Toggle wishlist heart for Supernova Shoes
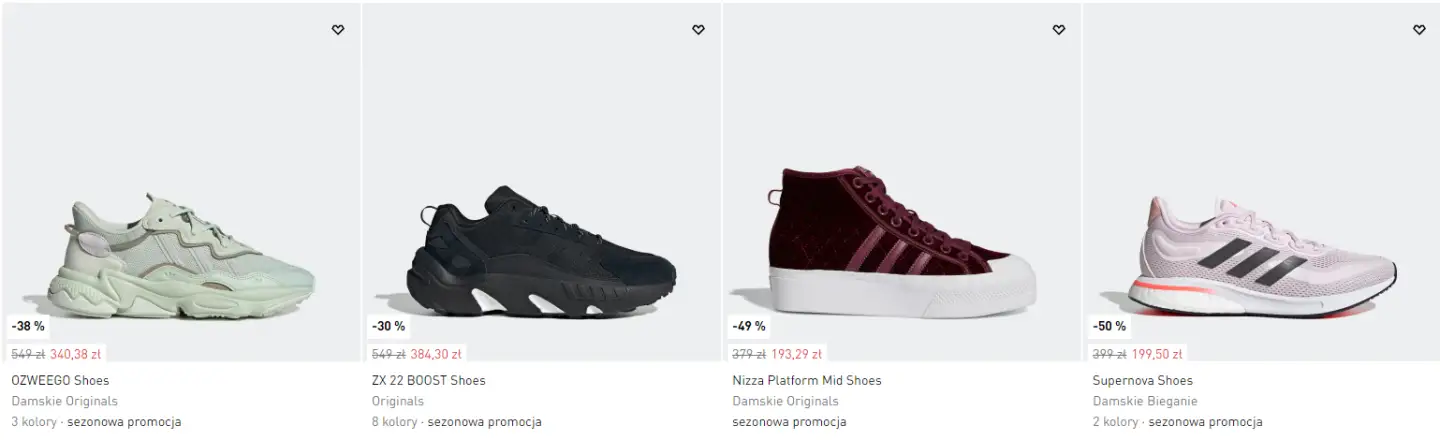 (x=1419, y=30)
